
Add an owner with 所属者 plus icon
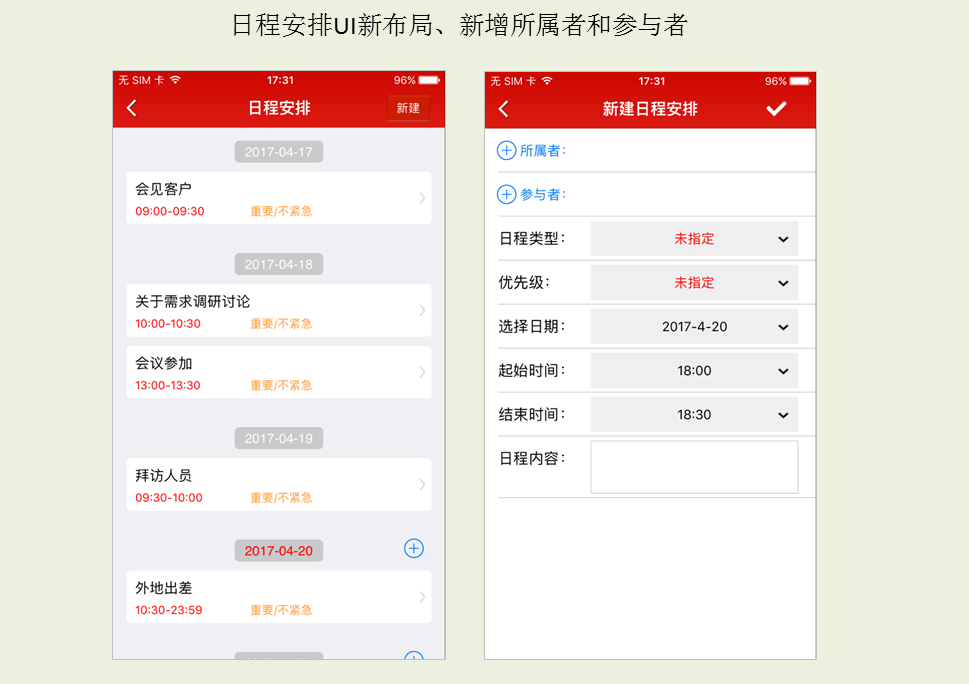point(507,150)
